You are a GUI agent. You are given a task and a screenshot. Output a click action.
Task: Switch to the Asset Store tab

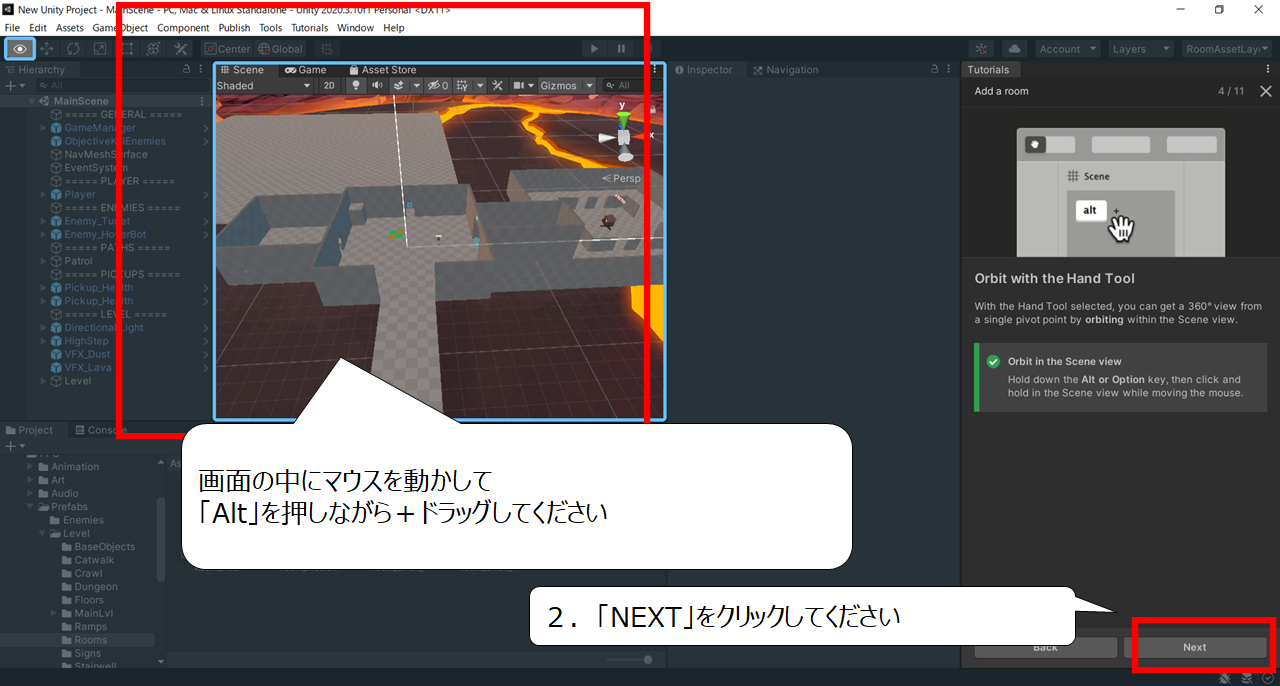pyautogui.click(x=383, y=70)
